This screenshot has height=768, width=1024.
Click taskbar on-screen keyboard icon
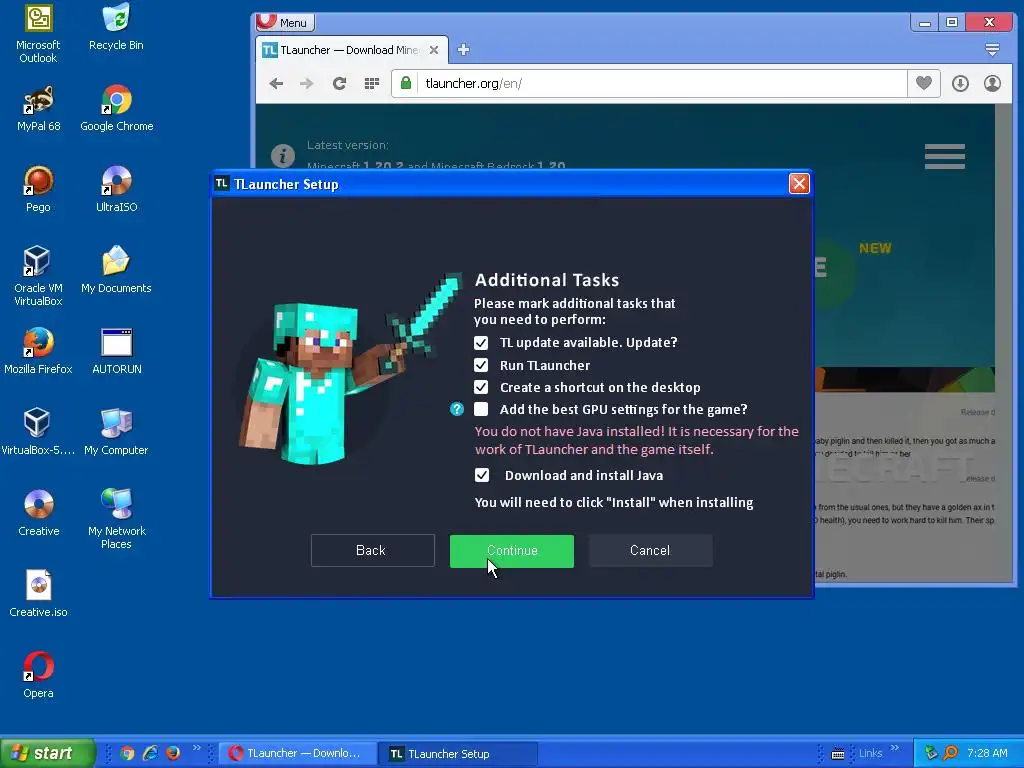(x=838, y=754)
